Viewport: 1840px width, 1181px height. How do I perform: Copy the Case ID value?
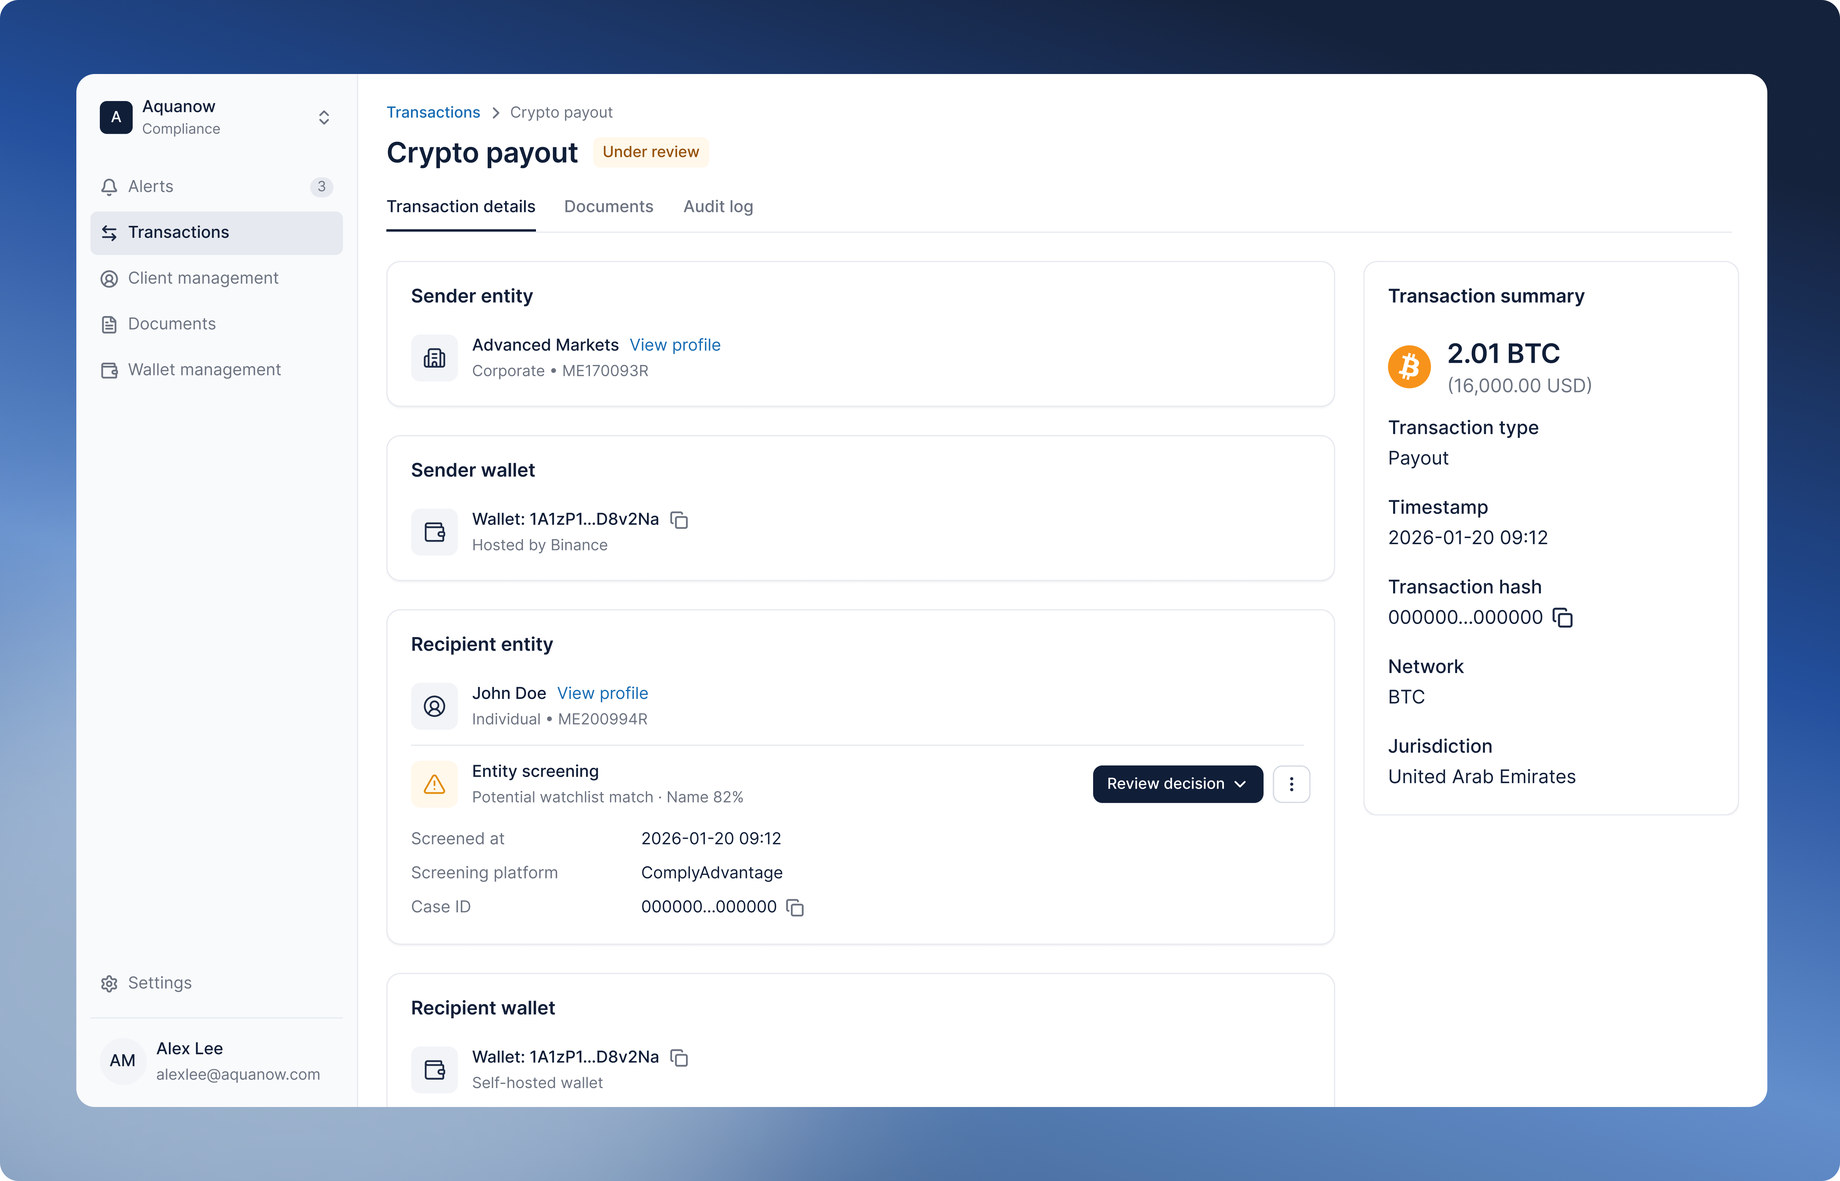pos(795,908)
